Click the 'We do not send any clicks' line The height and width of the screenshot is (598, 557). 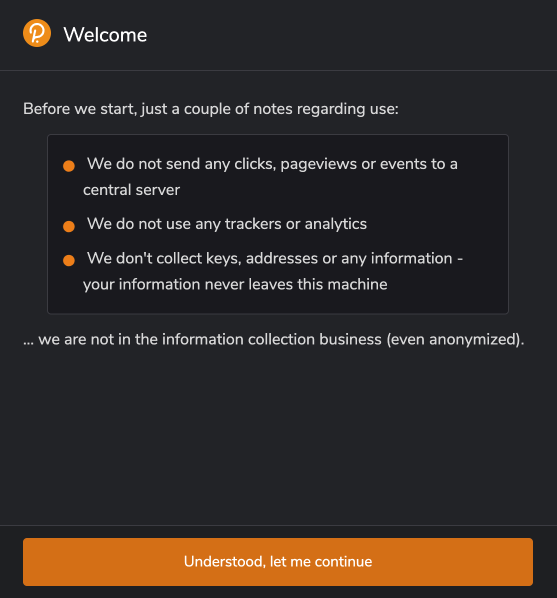(272, 164)
